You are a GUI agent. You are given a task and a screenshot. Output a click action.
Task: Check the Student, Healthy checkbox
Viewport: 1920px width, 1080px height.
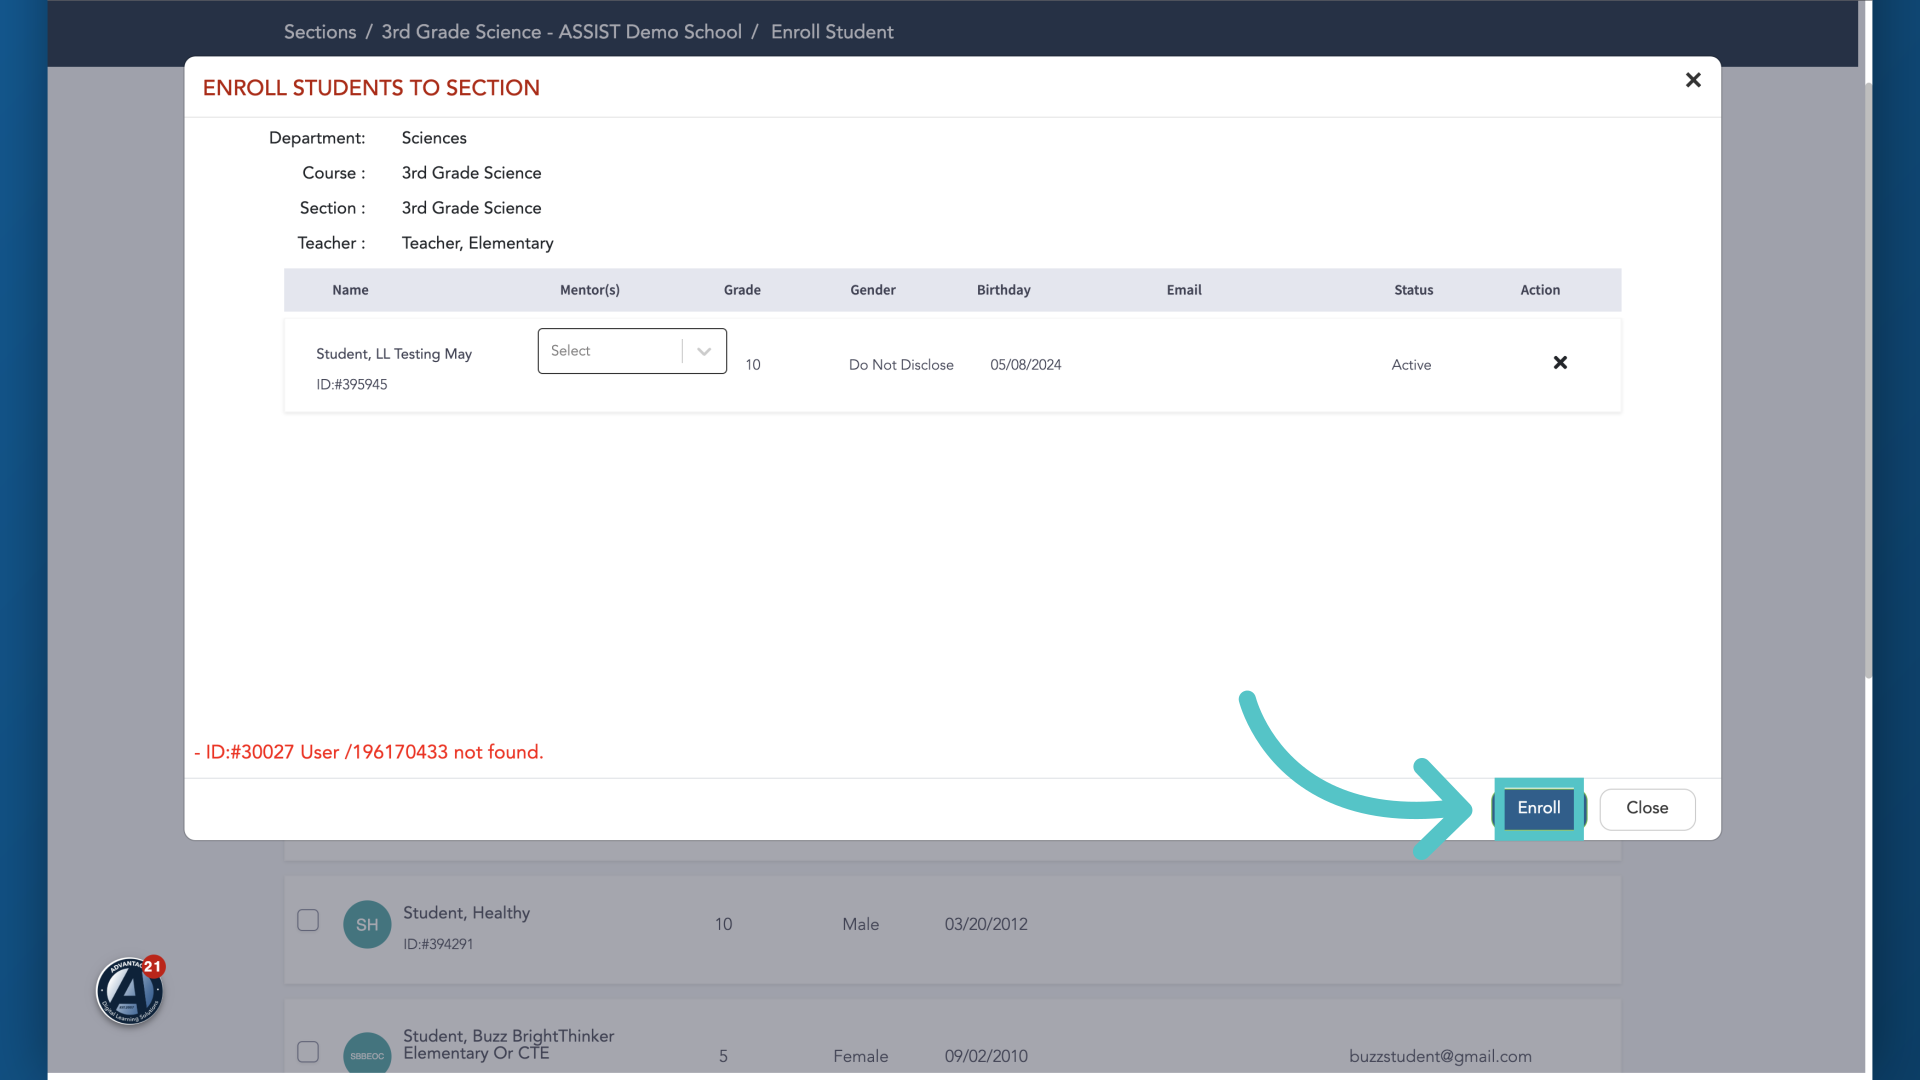click(x=308, y=920)
